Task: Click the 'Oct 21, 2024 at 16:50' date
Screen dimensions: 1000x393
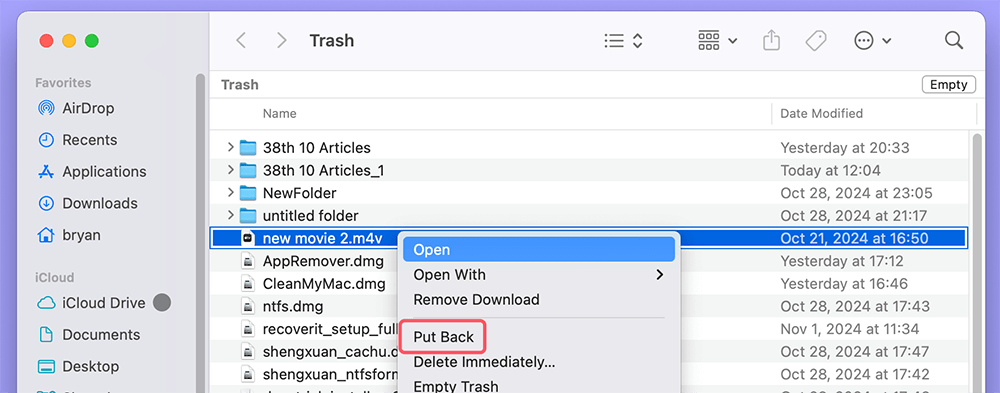Action: point(854,239)
